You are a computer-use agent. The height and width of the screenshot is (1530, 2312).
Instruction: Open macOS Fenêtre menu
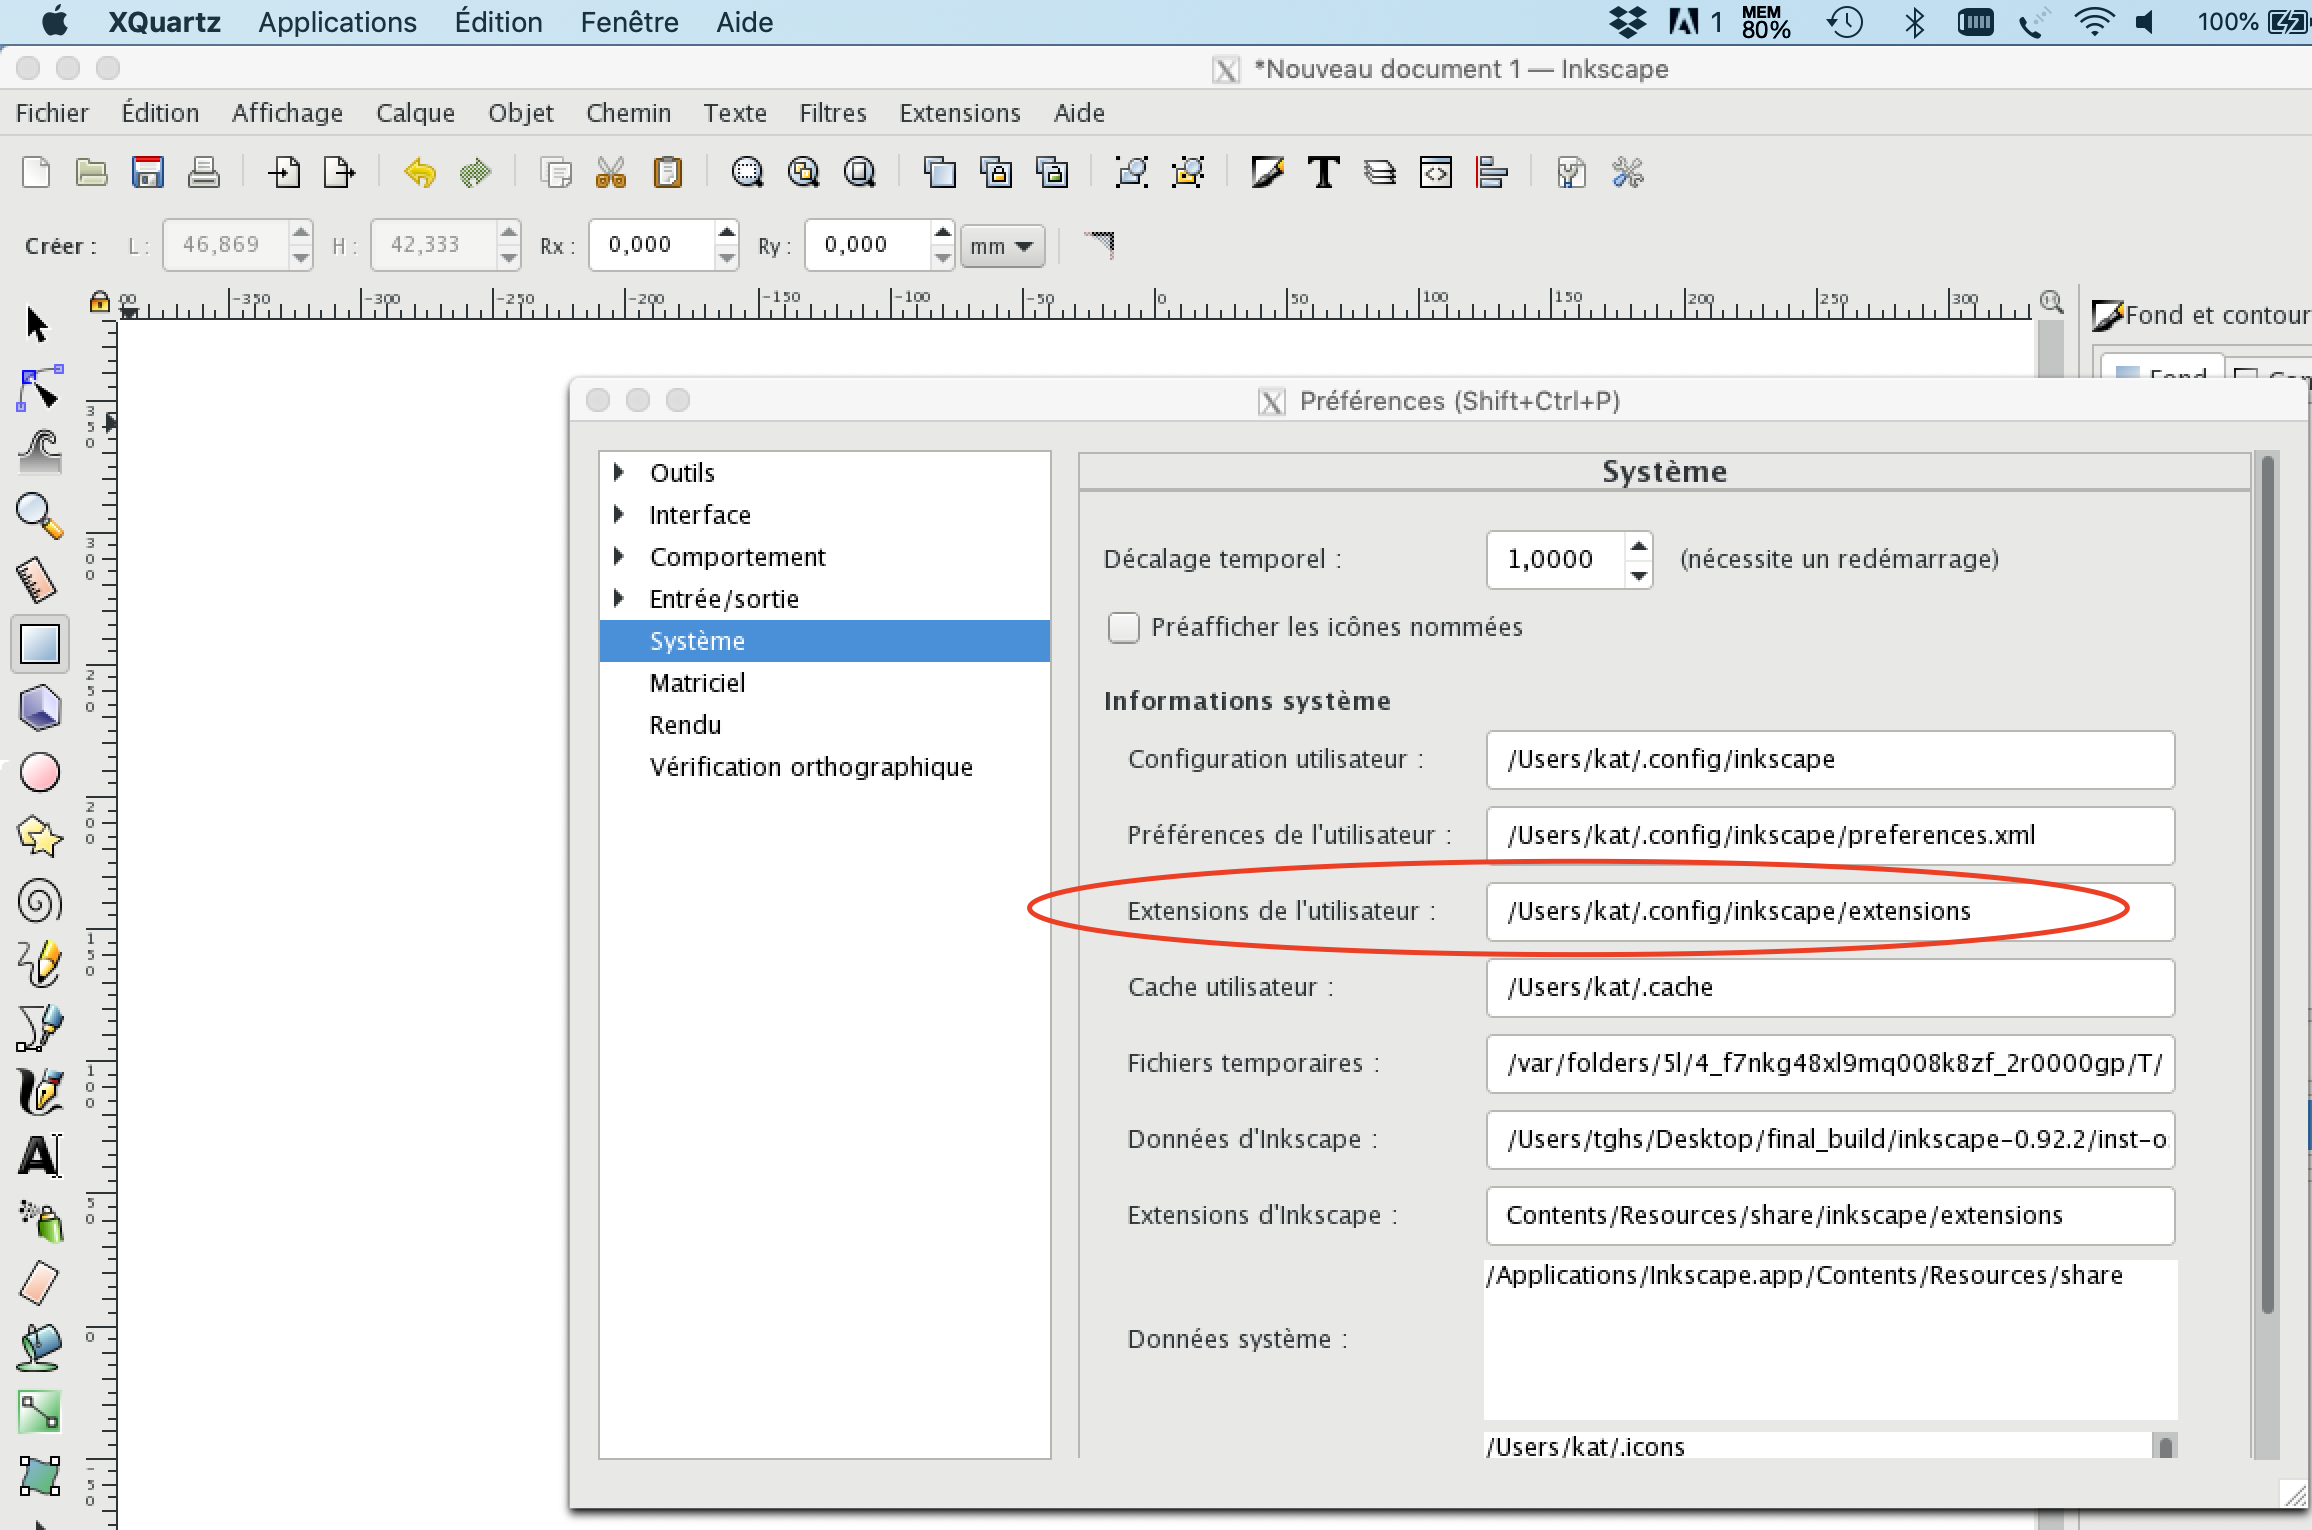pos(629,22)
